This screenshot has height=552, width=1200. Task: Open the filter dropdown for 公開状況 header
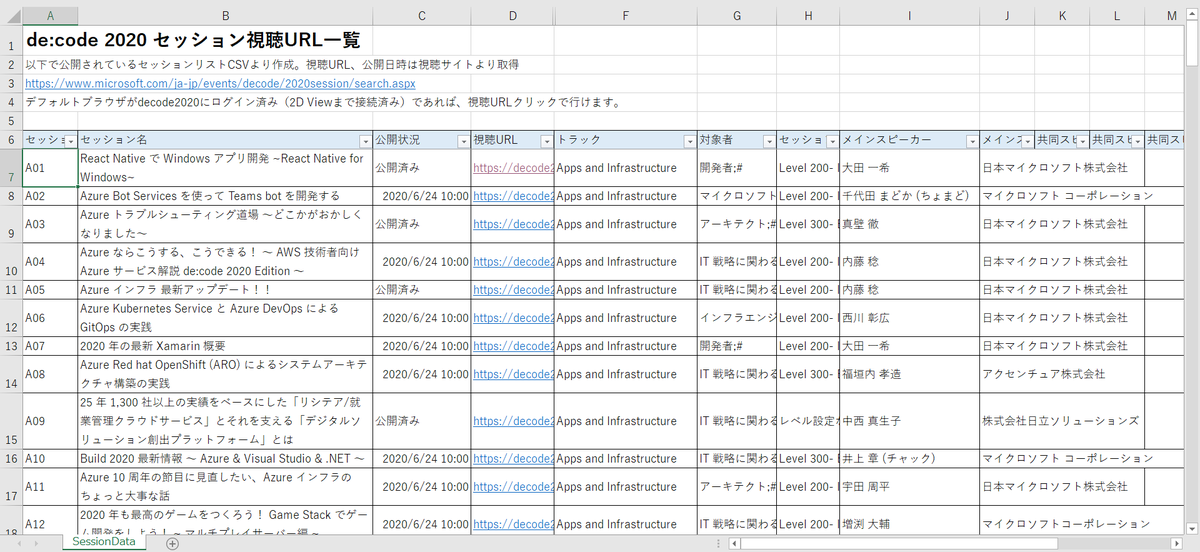[x=462, y=141]
